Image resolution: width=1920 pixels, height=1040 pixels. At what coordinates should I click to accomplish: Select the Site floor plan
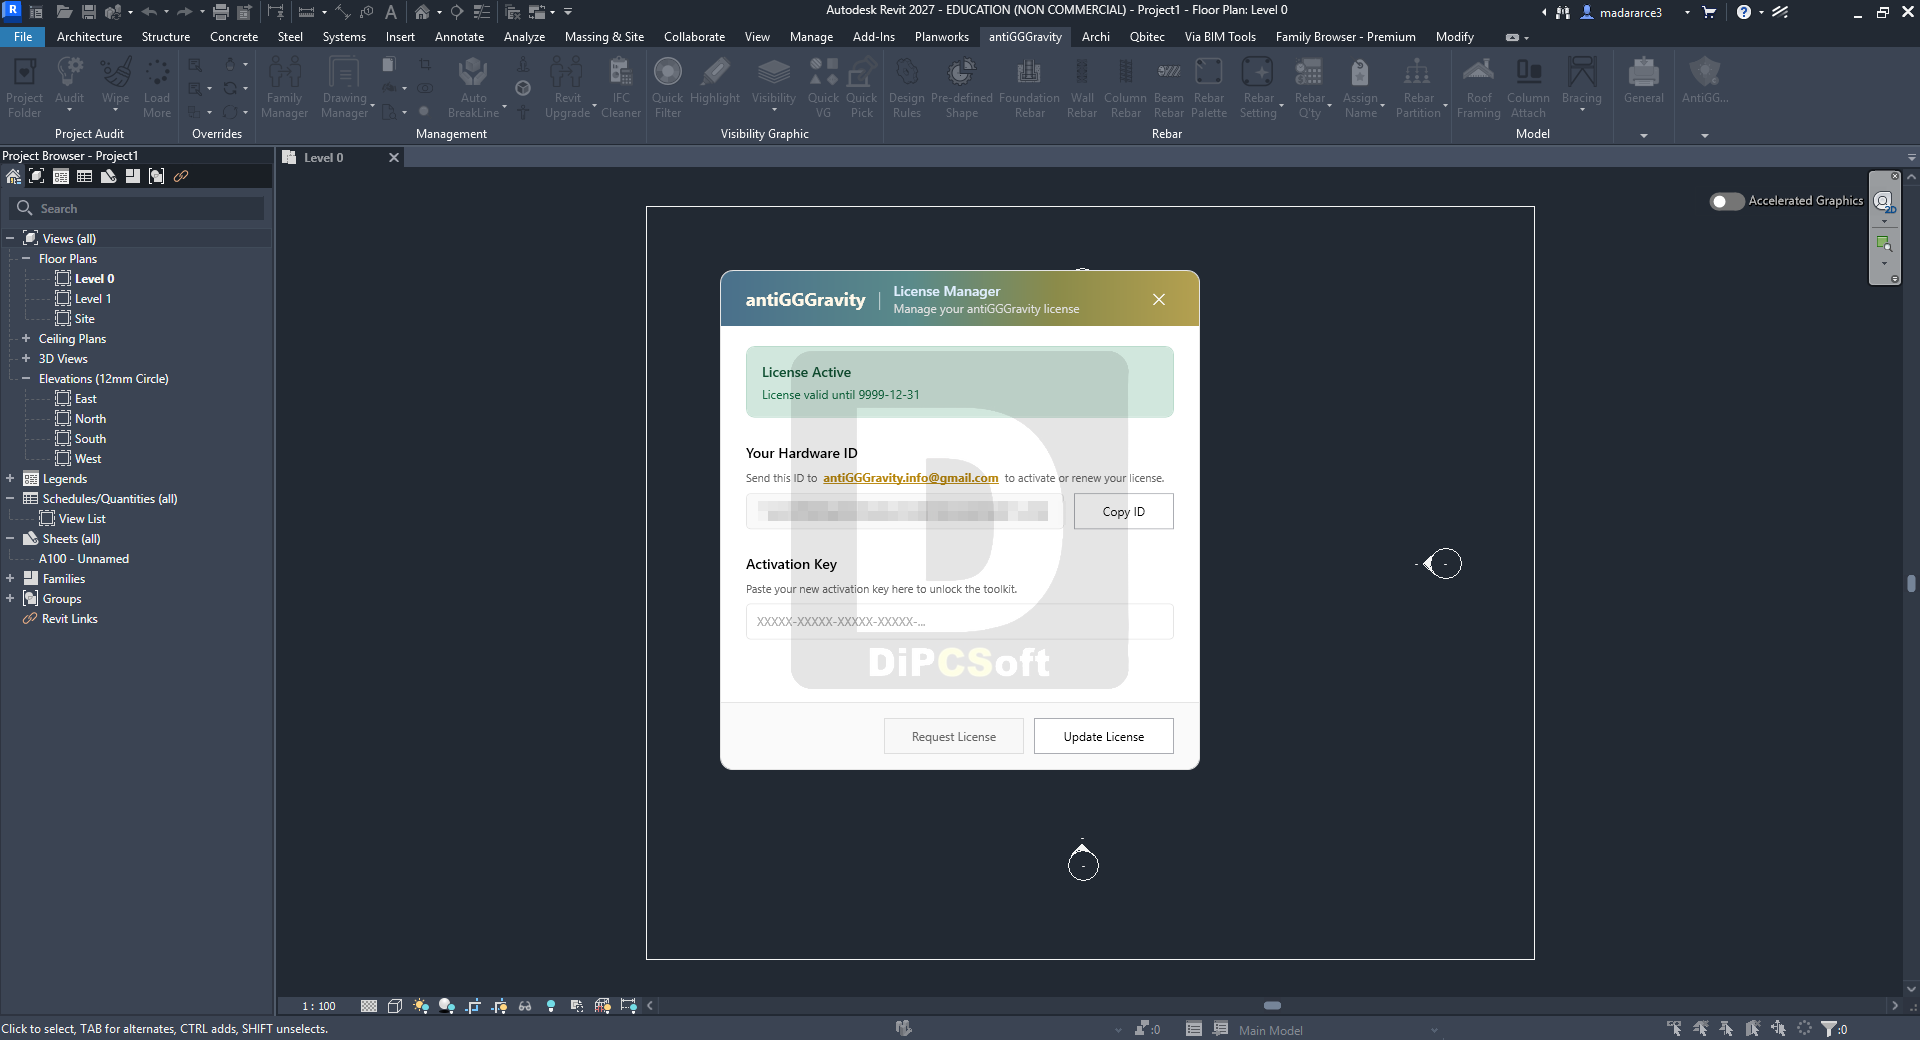pyautogui.click(x=85, y=319)
